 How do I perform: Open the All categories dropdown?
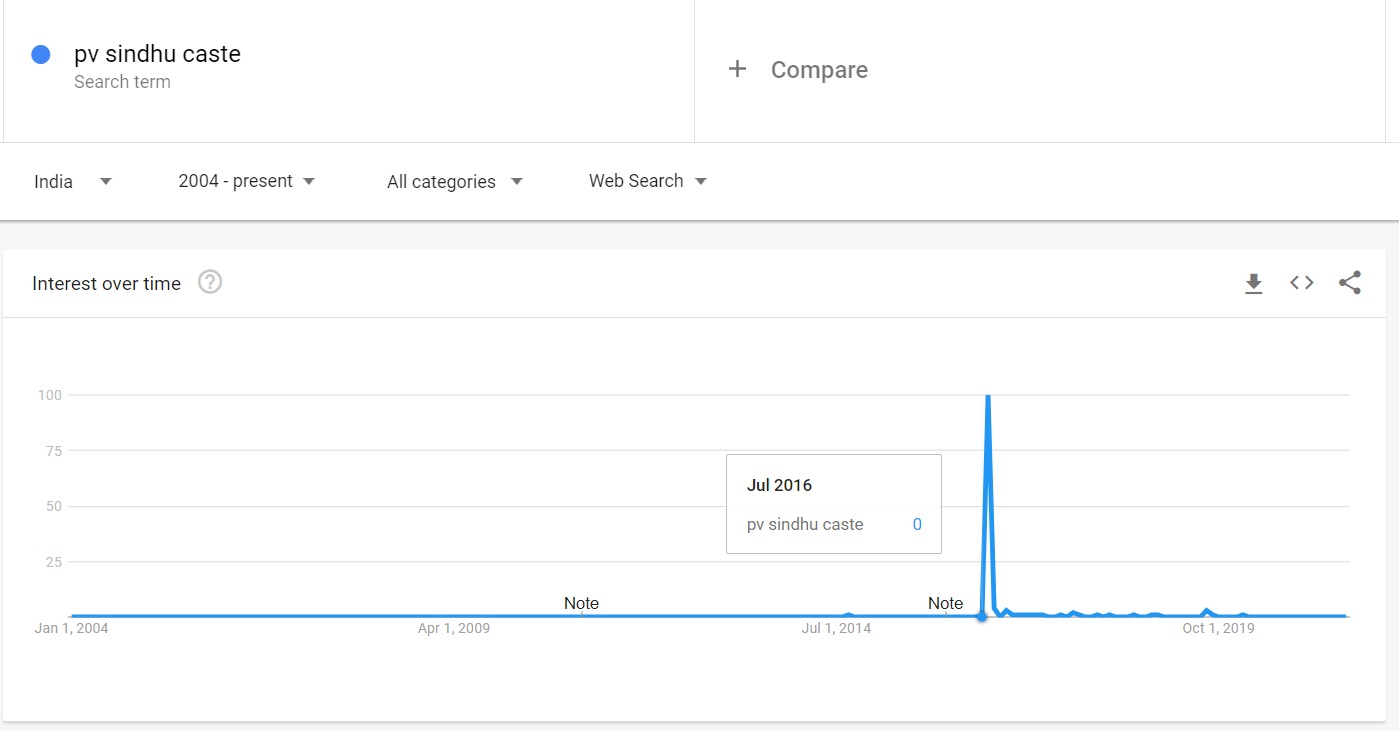(x=454, y=181)
